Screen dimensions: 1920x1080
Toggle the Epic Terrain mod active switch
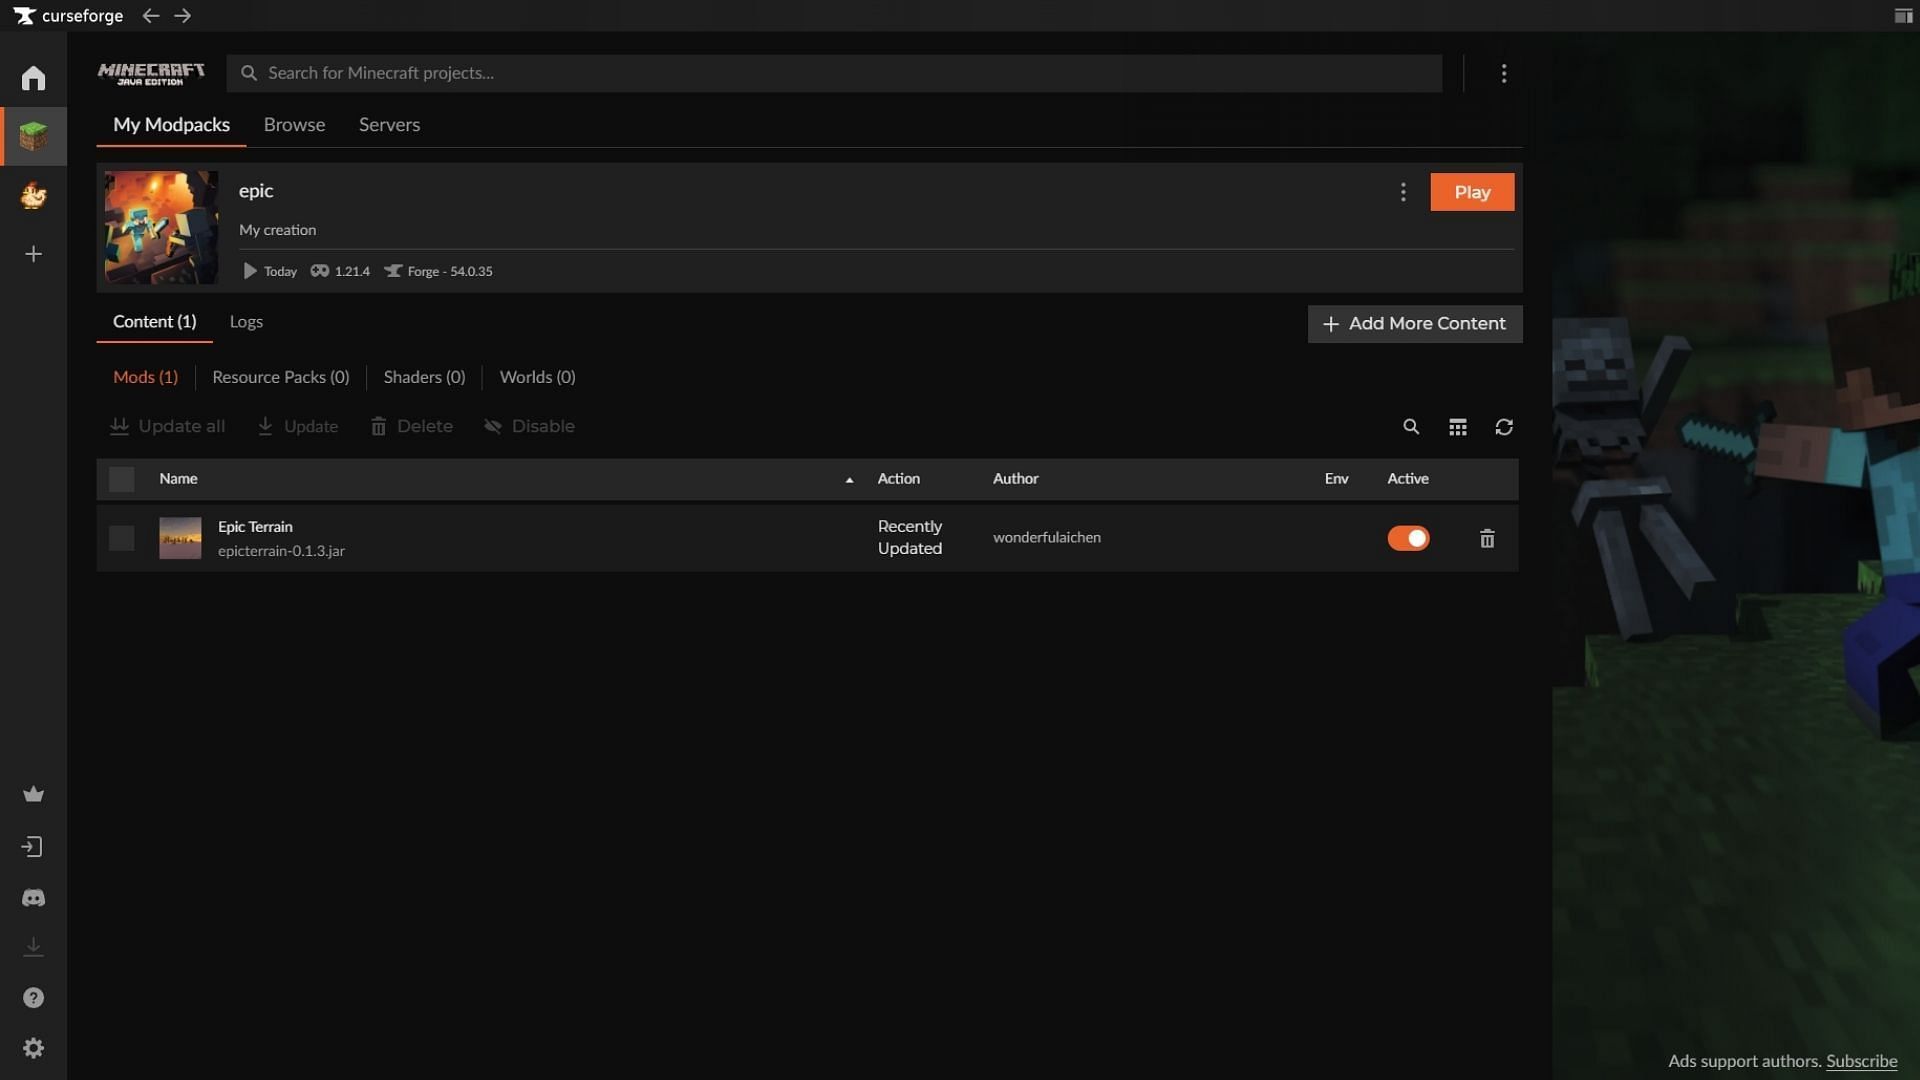point(1408,537)
